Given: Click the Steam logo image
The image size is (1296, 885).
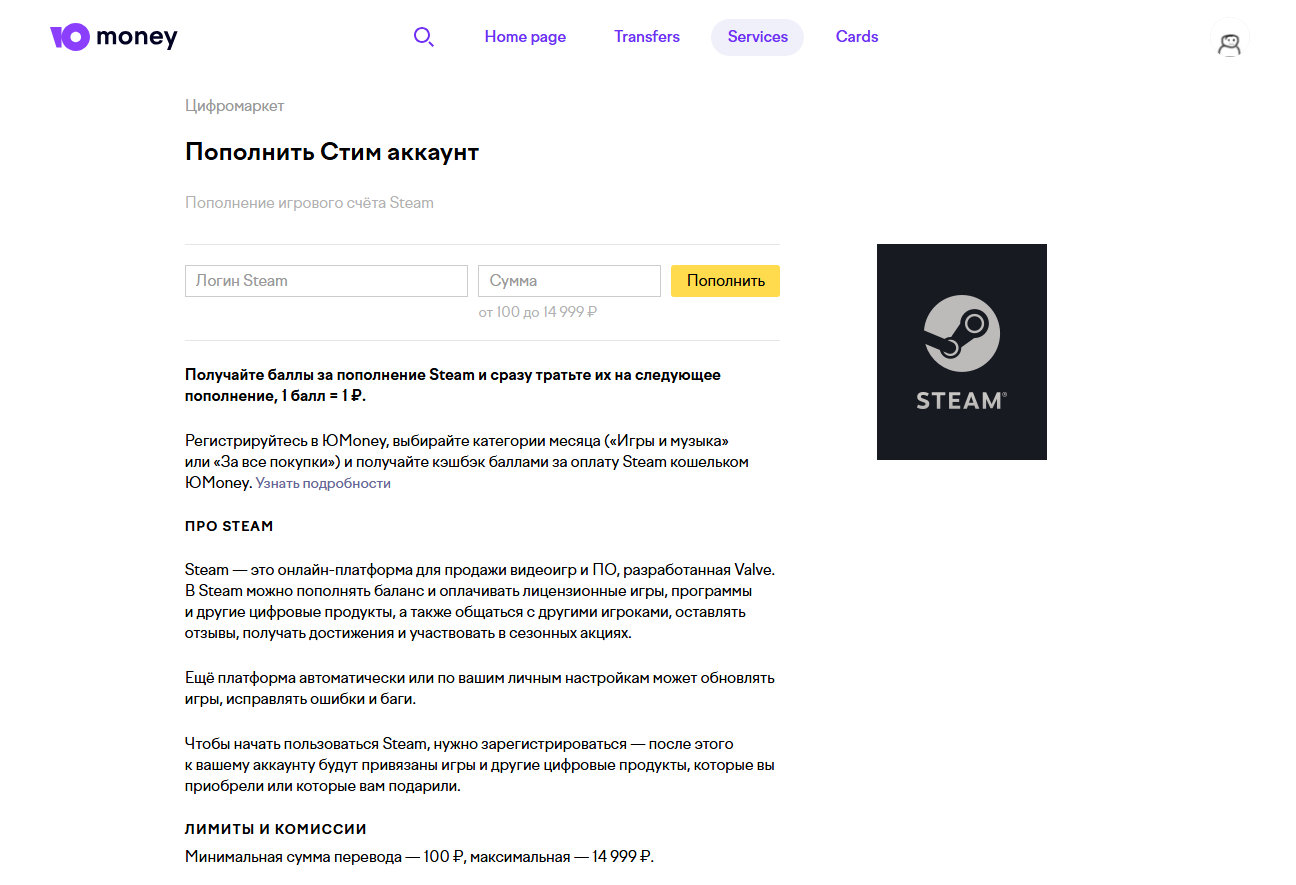Looking at the screenshot, I should pyautogui.click(x=962, y=352).
